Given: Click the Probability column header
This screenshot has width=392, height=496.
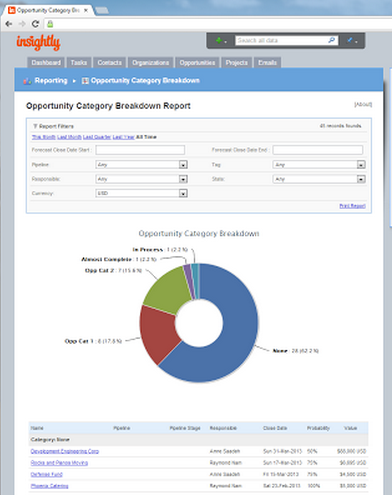Looking at the screenshot, I should pos(318,428).
